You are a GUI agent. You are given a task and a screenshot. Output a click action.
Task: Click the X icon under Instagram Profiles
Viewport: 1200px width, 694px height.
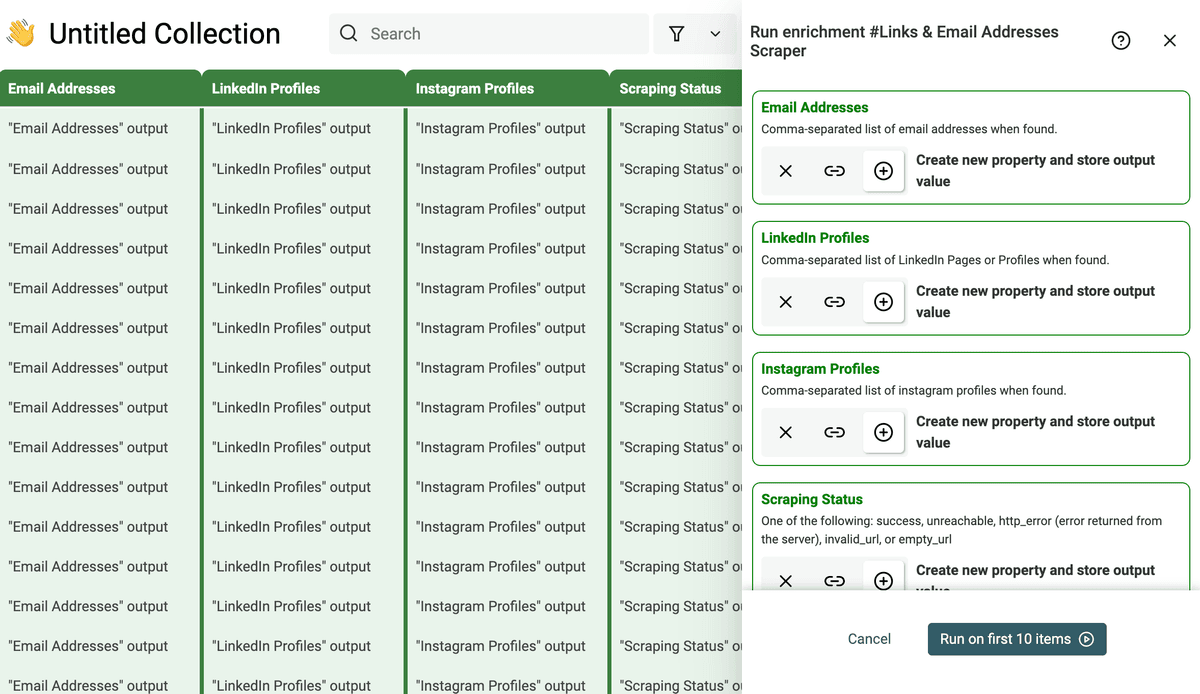786,433
